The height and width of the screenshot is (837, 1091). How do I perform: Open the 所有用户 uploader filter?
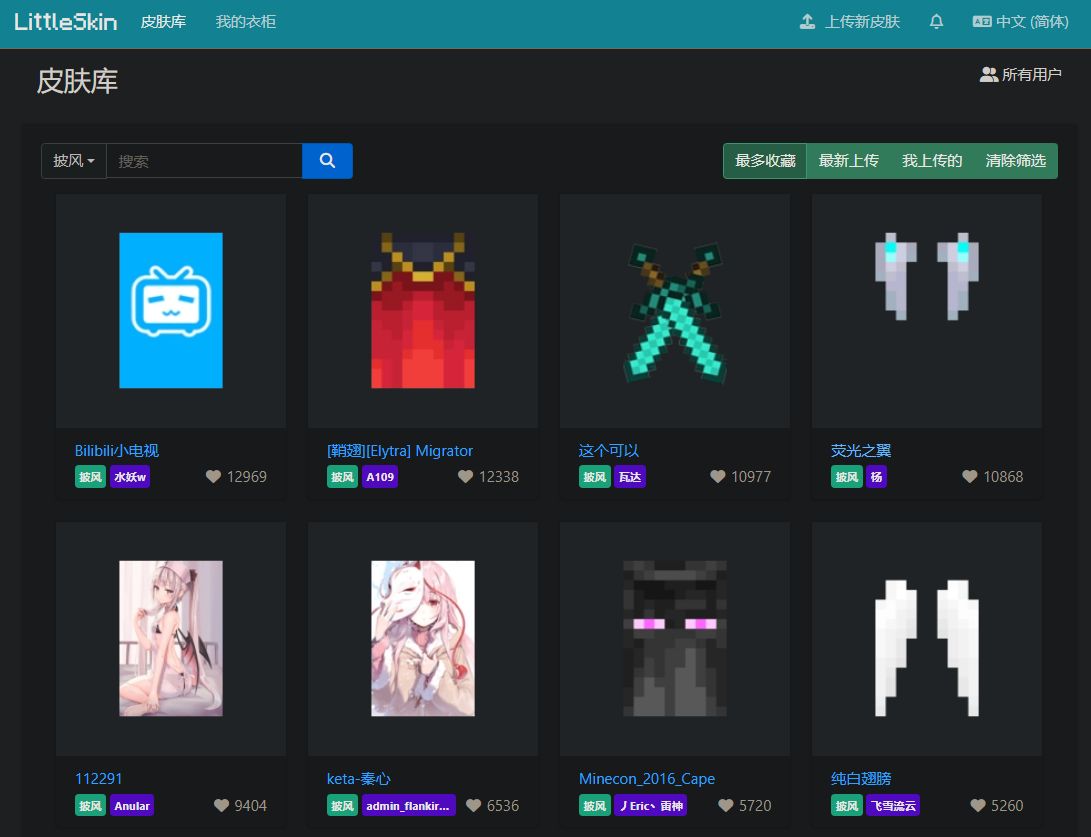pyautogui.click(x=1021, y=74)
